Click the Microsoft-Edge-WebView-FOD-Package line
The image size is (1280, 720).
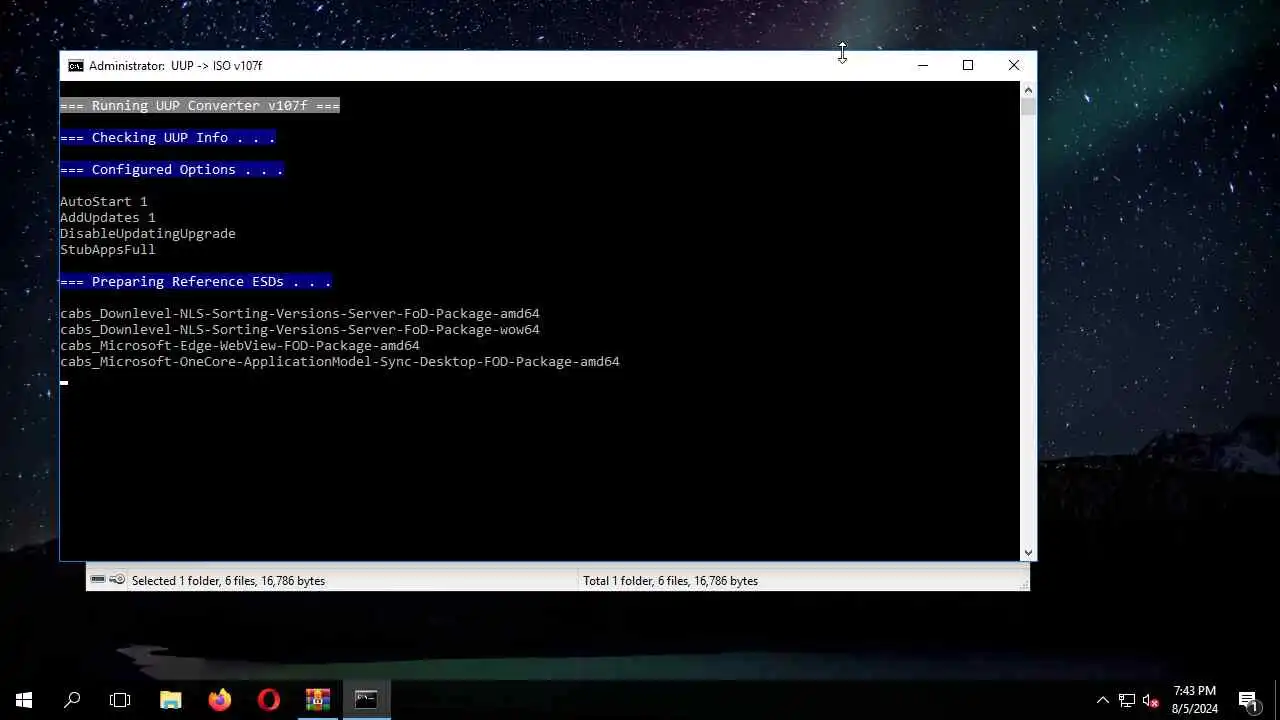[x=240, y=346]
